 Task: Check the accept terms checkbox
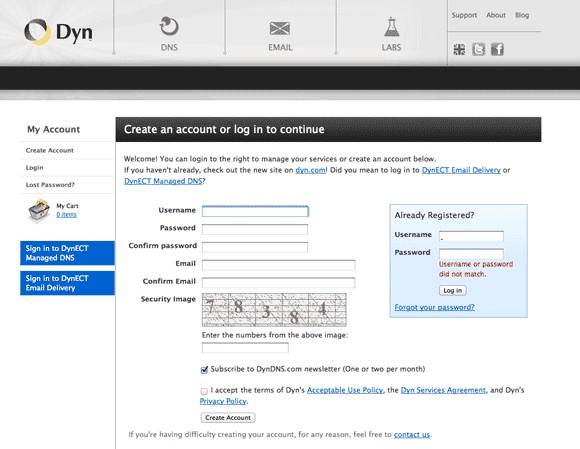pyautogui.click(x=204, y=391)
